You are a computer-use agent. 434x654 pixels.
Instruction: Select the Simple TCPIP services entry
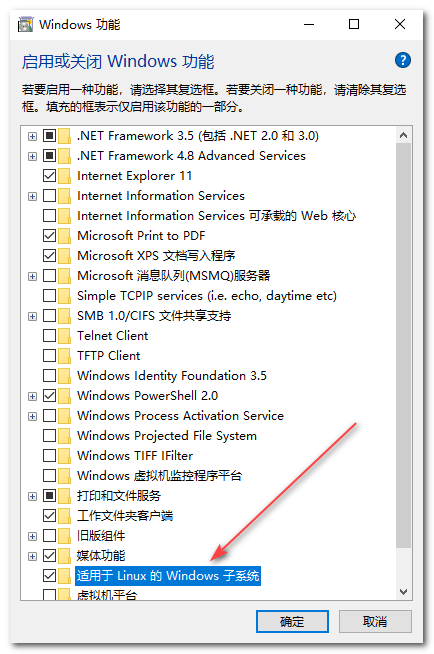207,296
